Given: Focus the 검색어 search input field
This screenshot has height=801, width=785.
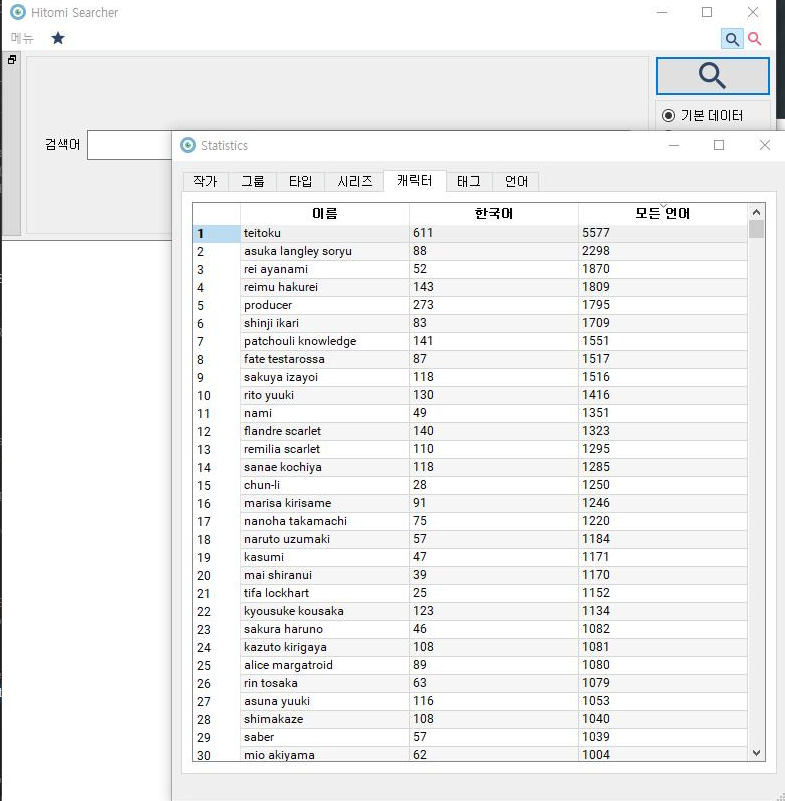Looking at the screenshot, I should click(130, 145).
